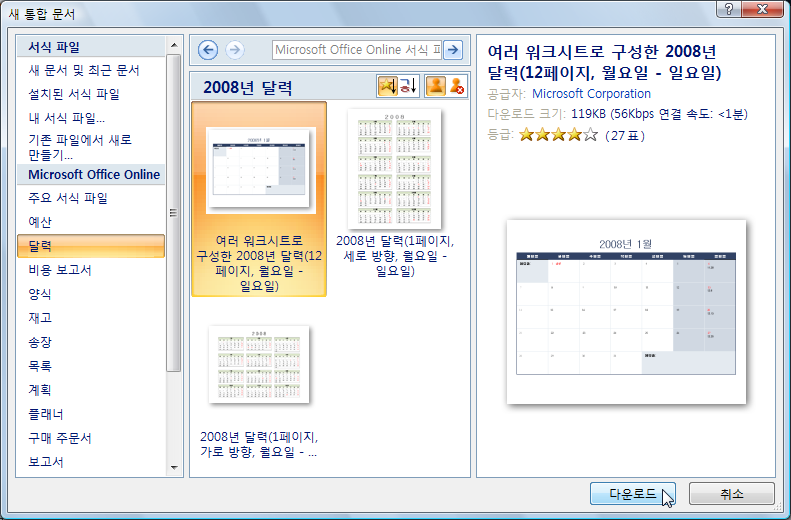Click the 취소 button
Screen dimensions: 791x520
tap(731, 494)
